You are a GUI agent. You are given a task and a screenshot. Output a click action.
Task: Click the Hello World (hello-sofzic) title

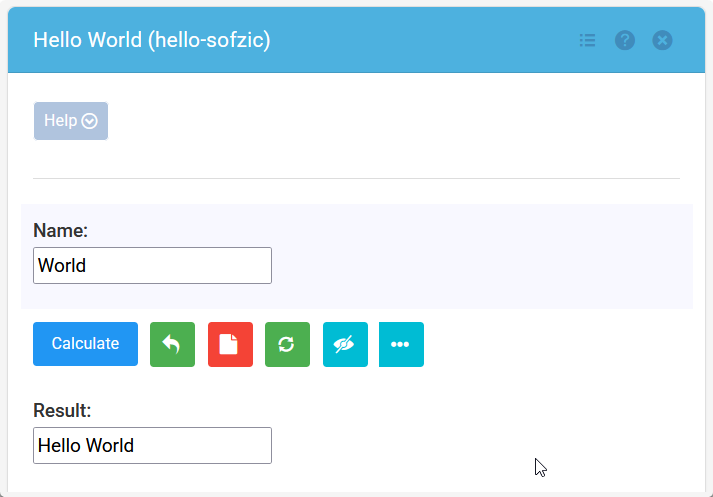152,40
